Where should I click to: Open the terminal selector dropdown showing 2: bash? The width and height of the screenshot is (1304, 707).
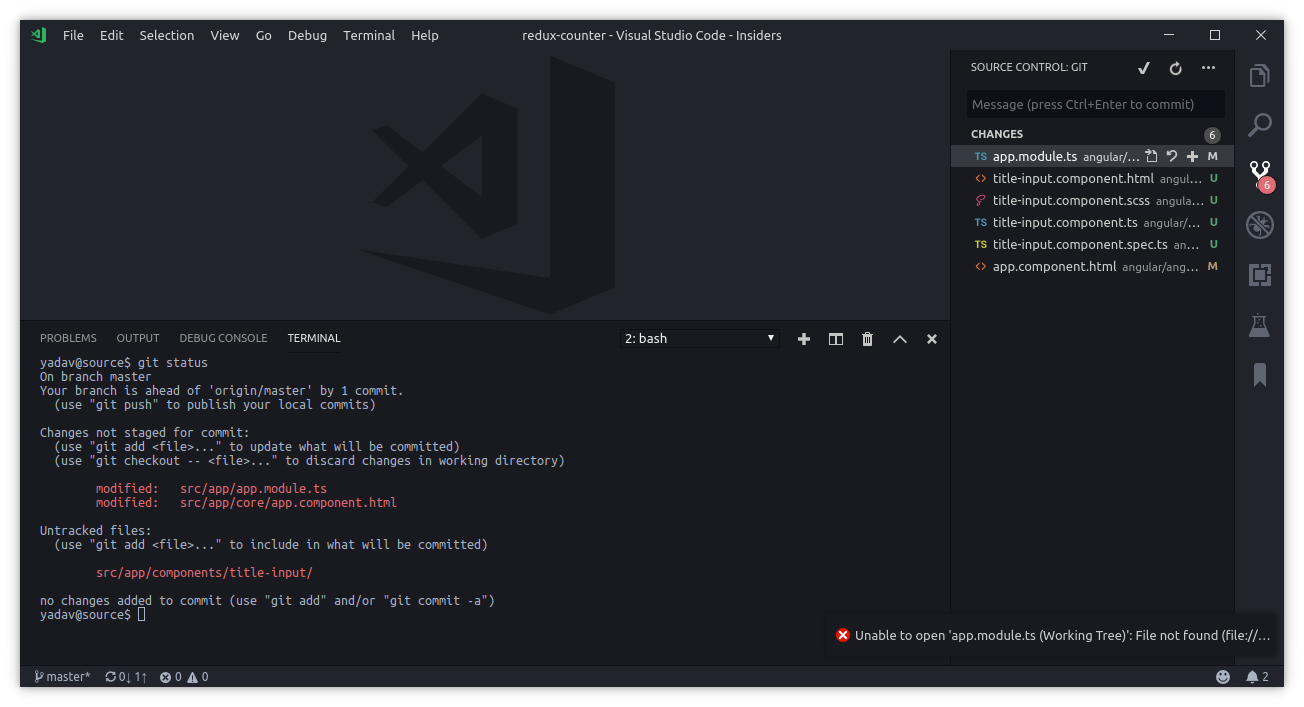699,338
